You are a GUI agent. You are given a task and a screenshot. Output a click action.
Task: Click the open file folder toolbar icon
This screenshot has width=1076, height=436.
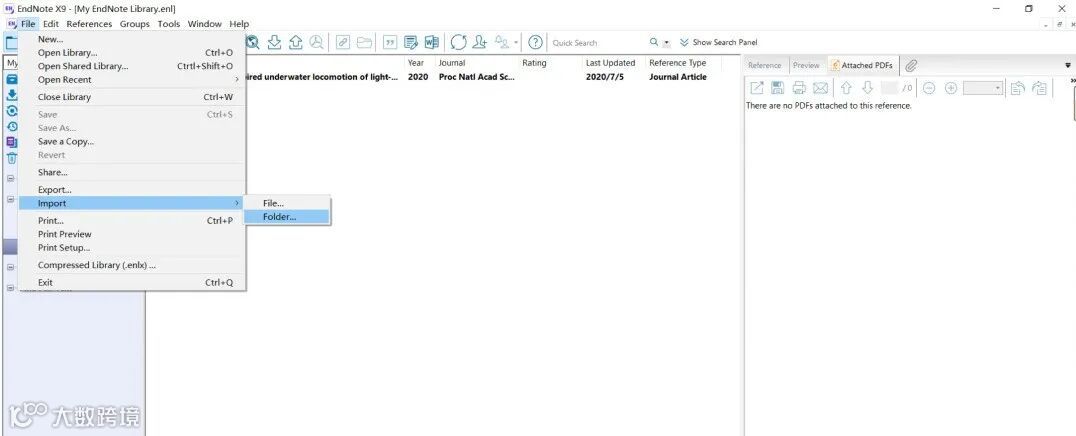[x=364, y=43]
